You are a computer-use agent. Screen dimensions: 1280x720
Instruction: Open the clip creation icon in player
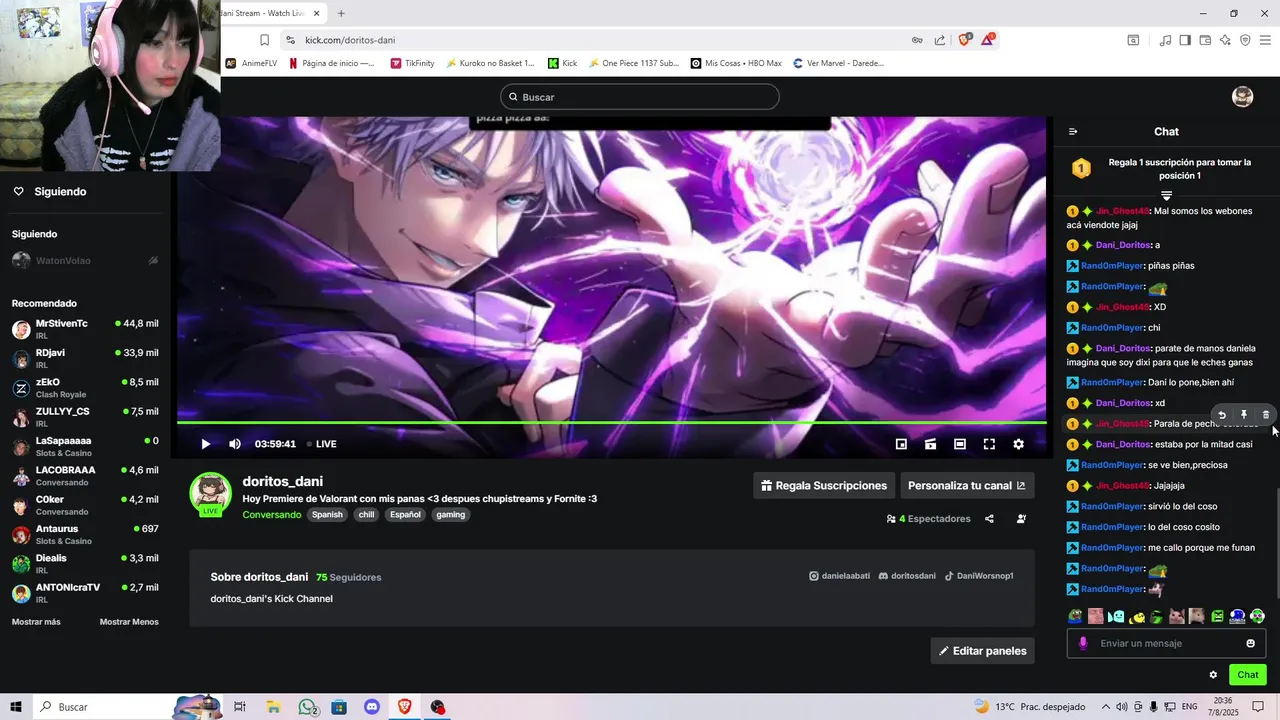tap(930, 444)
